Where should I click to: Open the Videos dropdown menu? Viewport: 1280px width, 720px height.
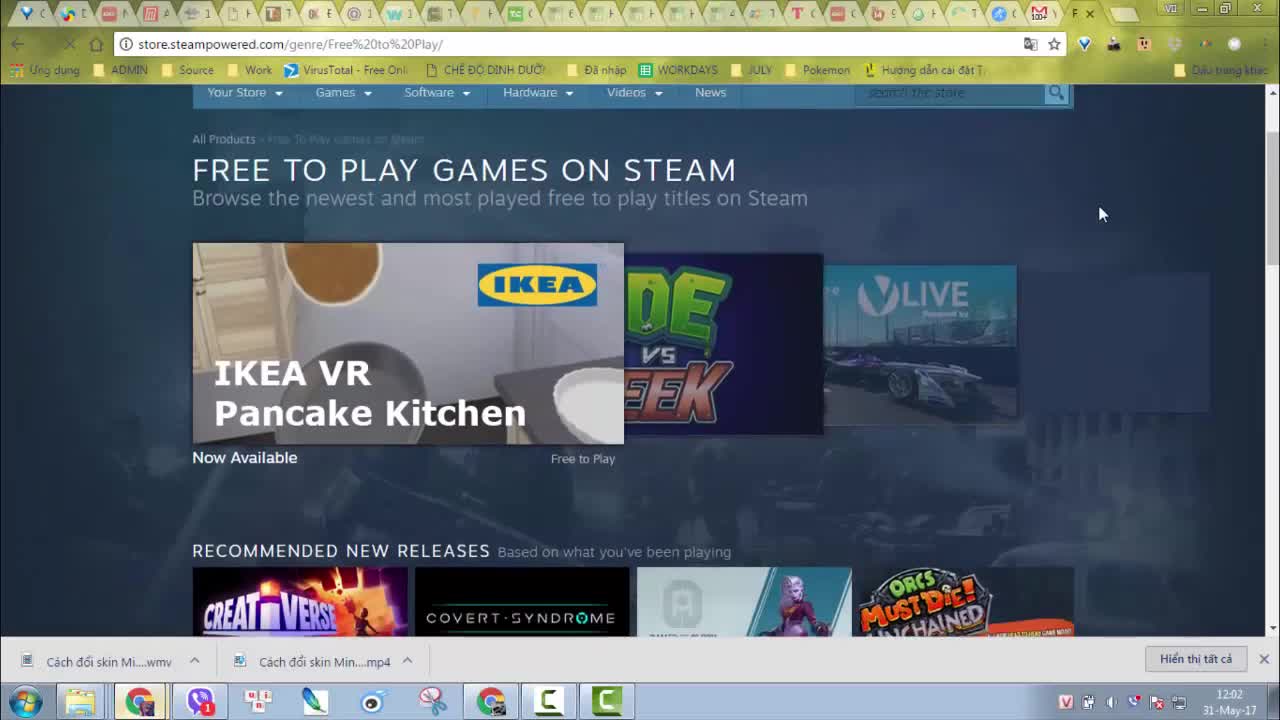point(634,93)
